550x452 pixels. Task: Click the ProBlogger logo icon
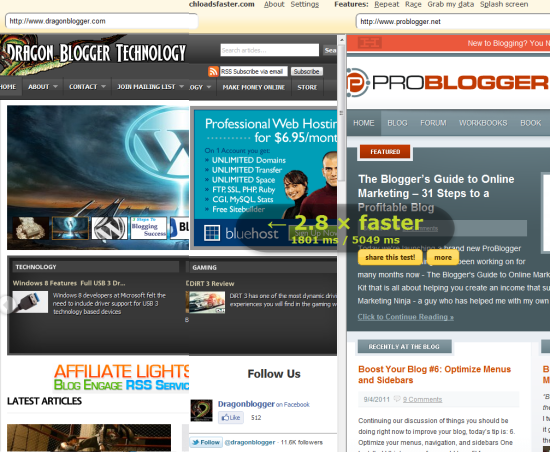[358, 83]
